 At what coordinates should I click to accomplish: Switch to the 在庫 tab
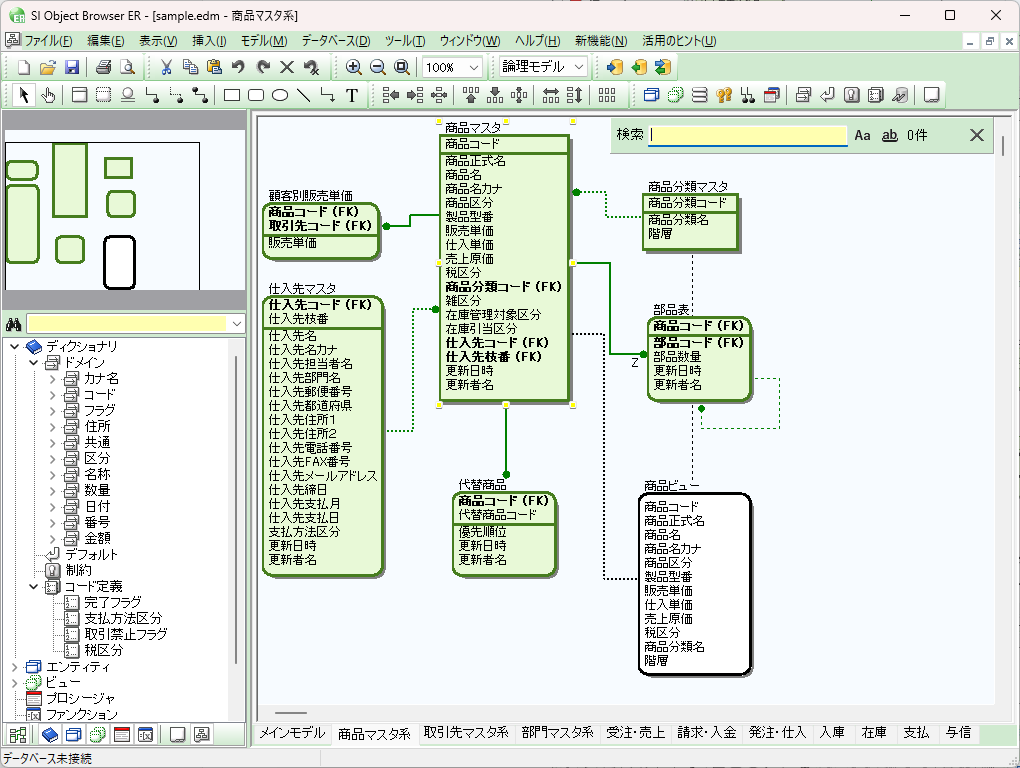pos(874,733)
